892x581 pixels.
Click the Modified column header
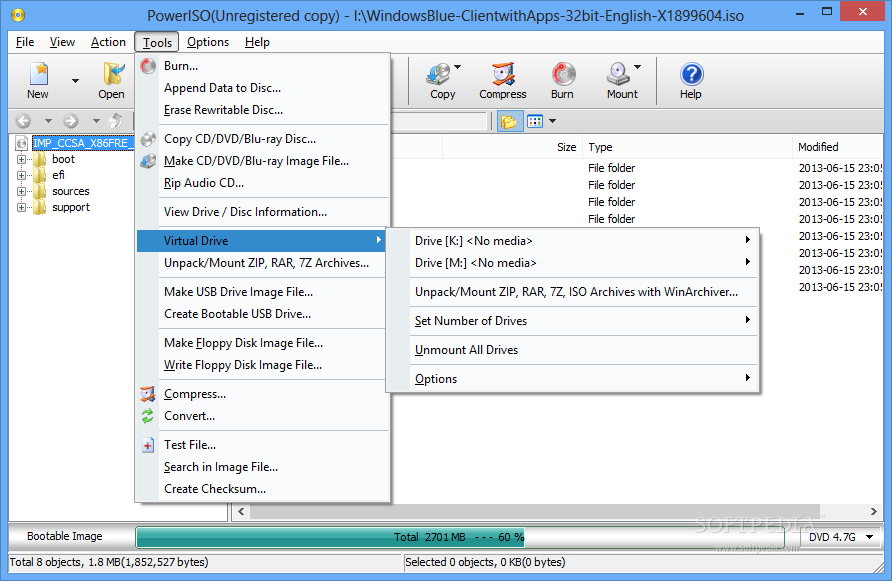click(x=837, y=147)
